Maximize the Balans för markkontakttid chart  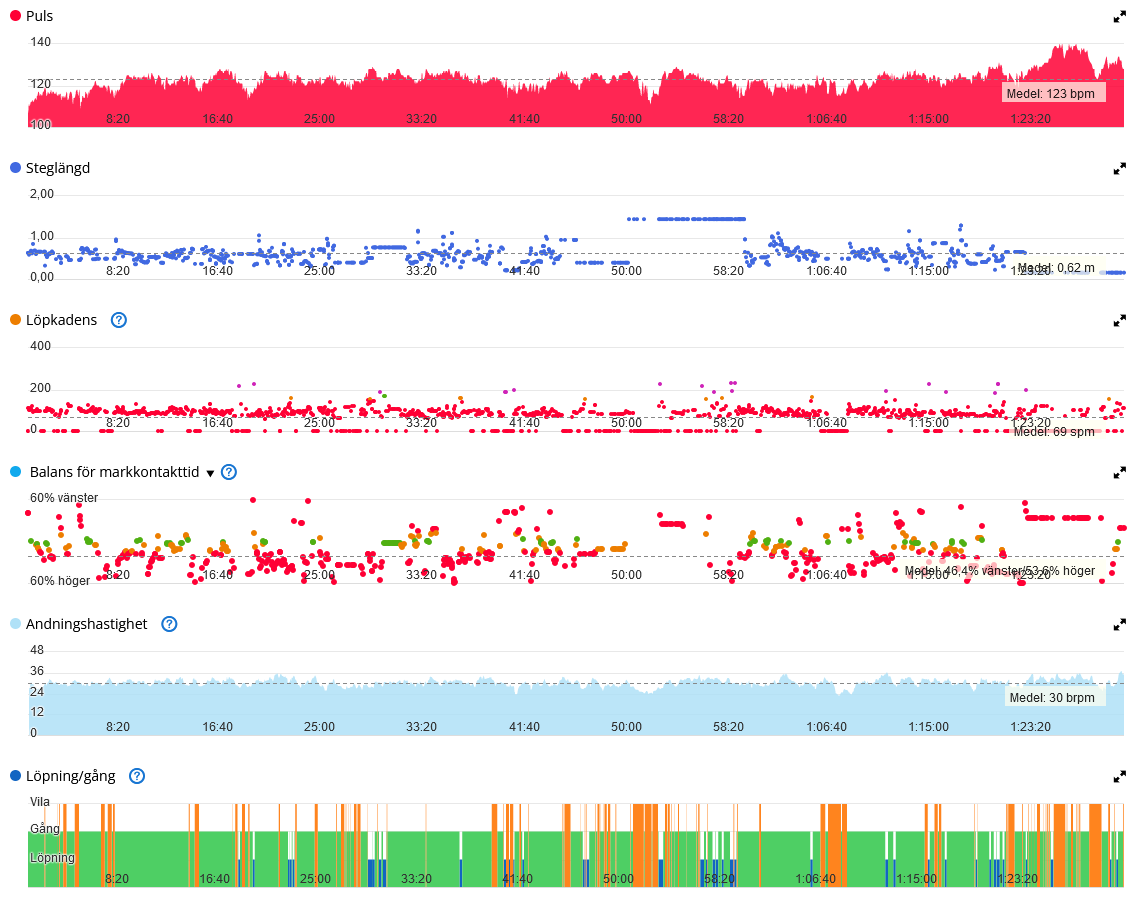pyautogui.click(x=1119, y=472)
